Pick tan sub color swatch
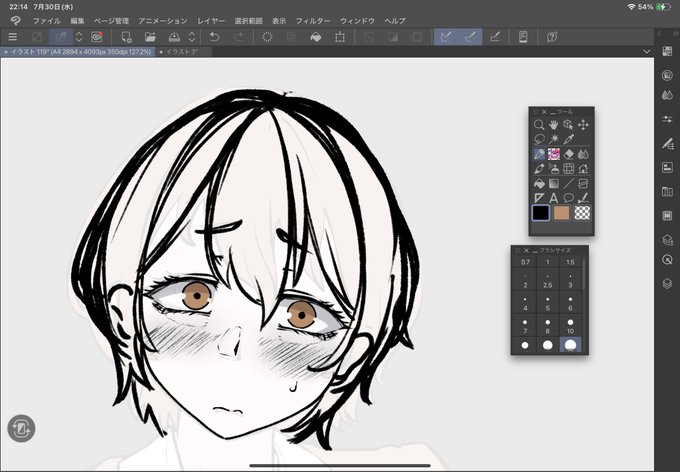Screen dimensions: 680x472 pos(562,213)
